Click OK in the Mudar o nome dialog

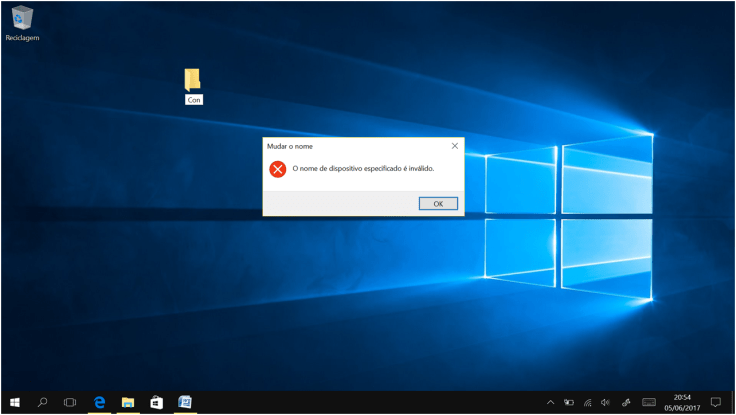coord(438,203)
